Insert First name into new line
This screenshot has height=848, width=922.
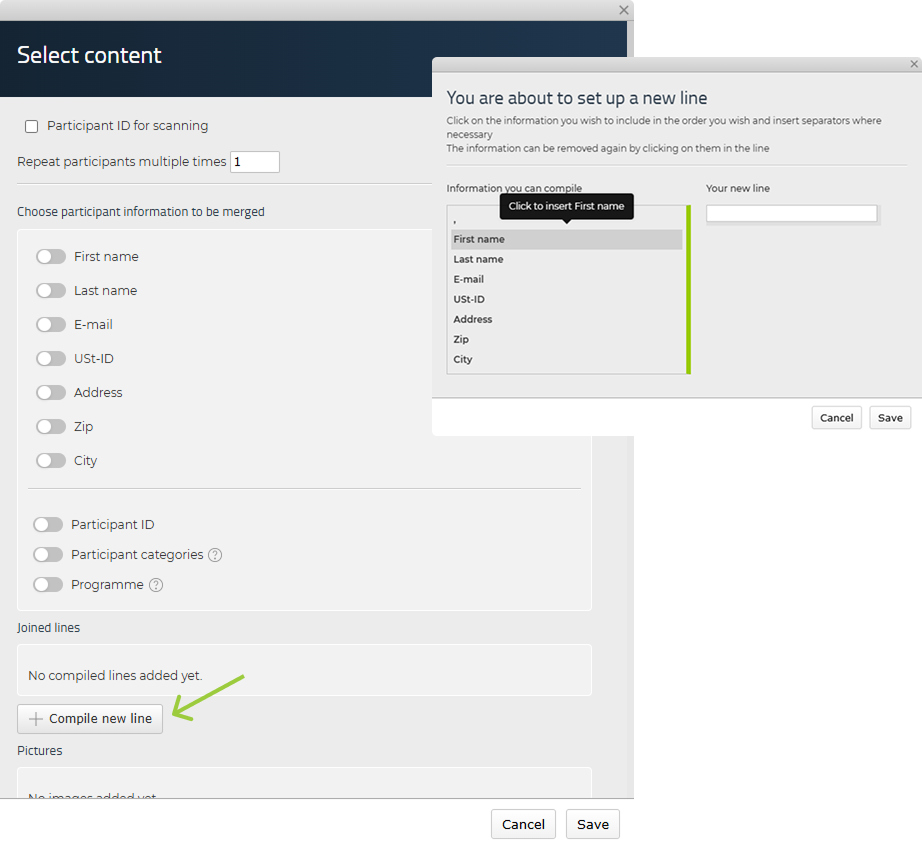click(479, 240)
